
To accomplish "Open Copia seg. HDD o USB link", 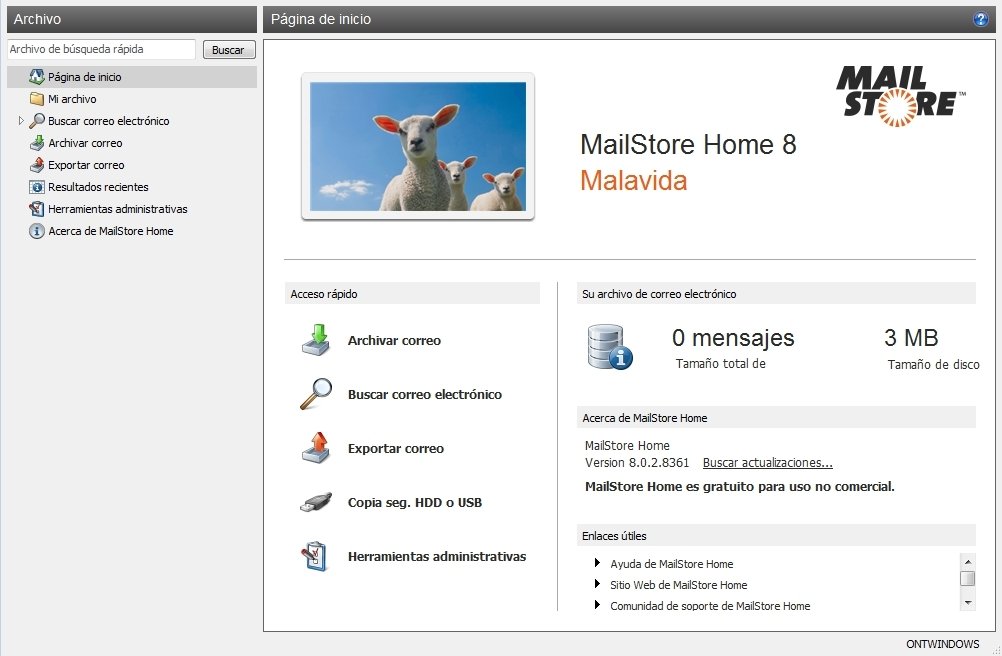I will [415, 503].
